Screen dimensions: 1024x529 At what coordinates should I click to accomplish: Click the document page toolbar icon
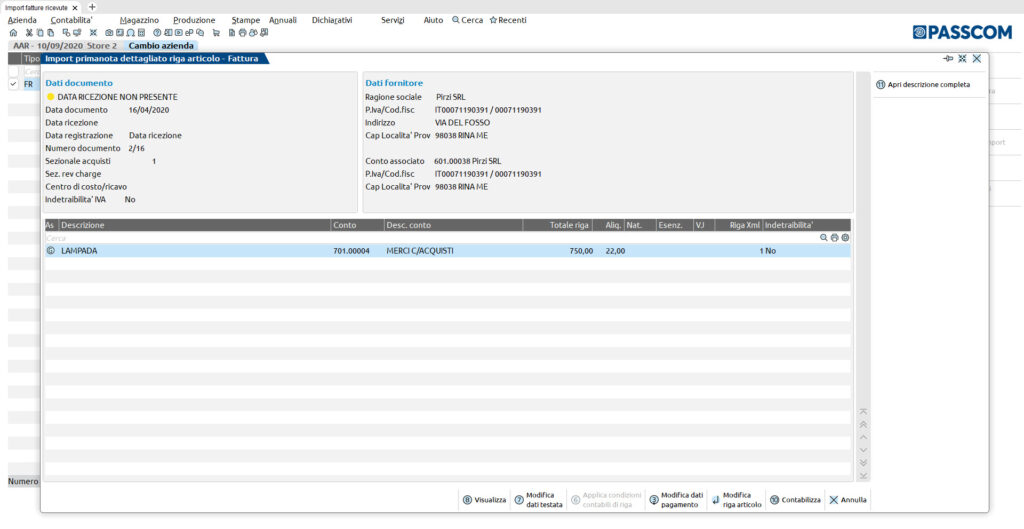232,33
